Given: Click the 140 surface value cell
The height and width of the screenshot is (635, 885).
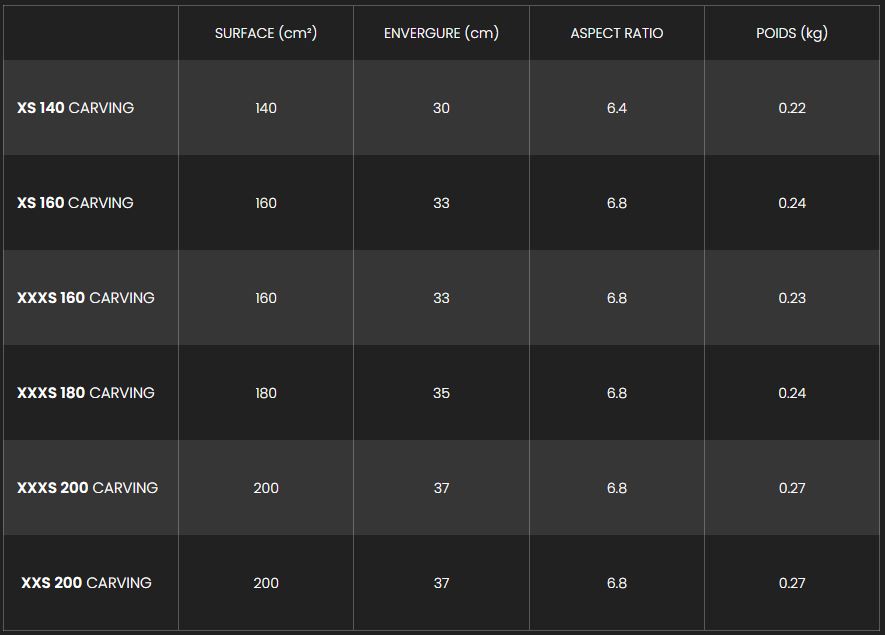Looking at the screenshot, I should coord(266,108).
